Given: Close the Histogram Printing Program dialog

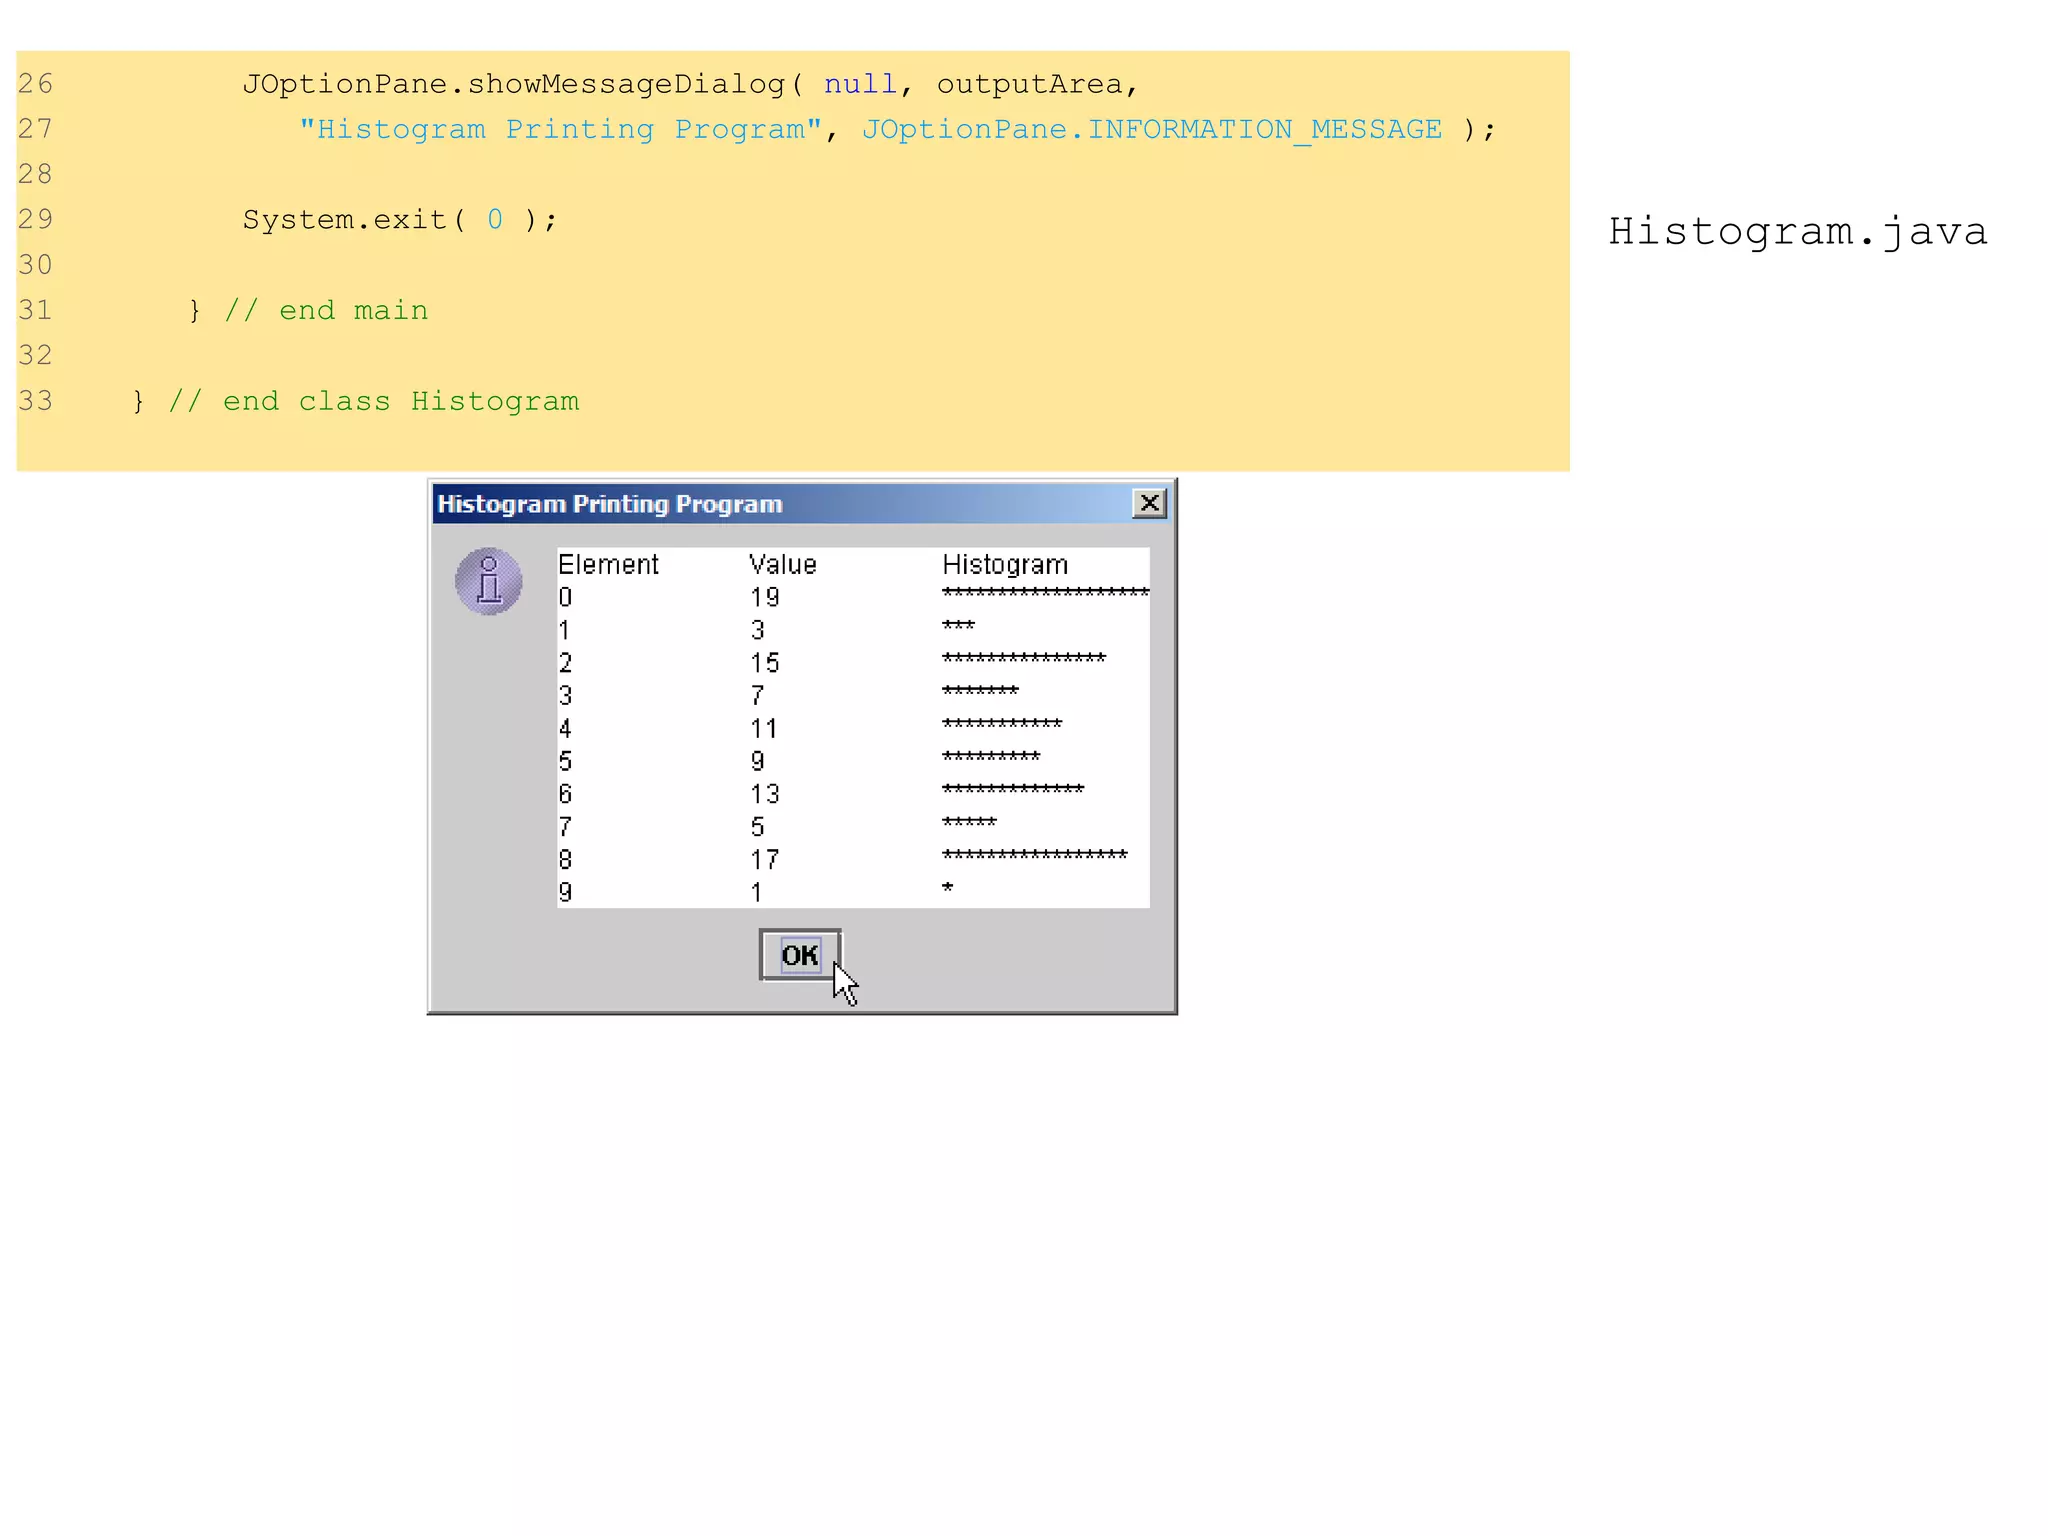Looking at the screenshot, I should [1149, 503].
